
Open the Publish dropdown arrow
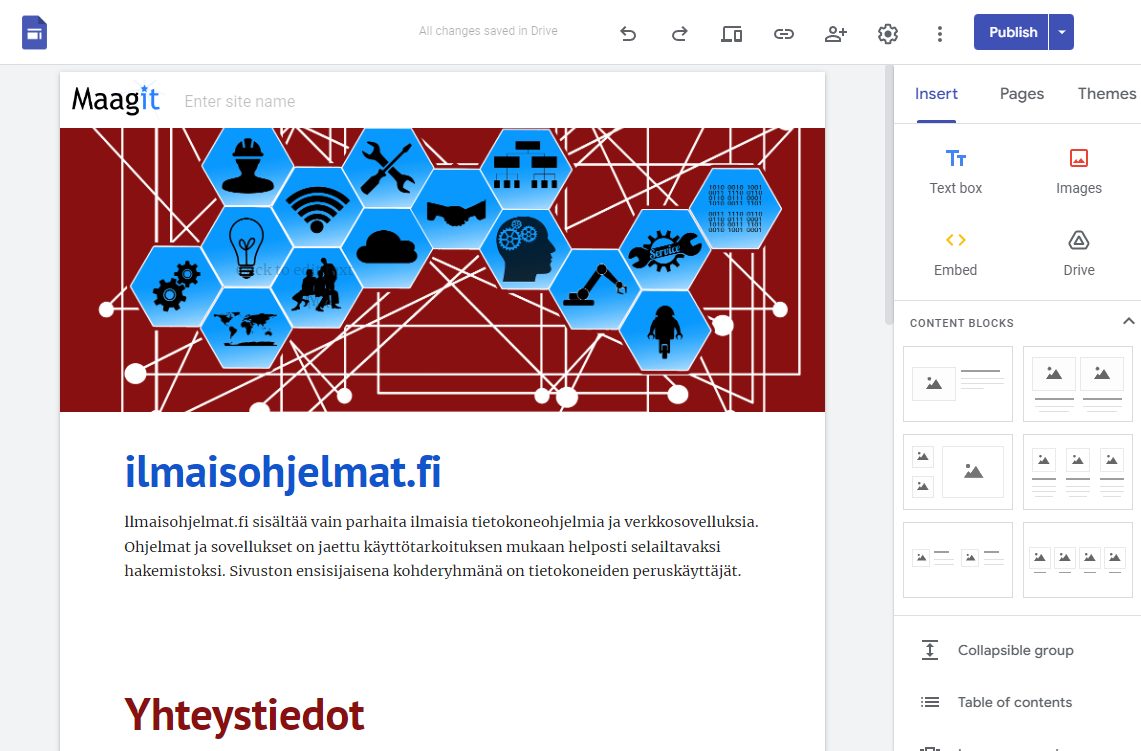pos(1062,32)
